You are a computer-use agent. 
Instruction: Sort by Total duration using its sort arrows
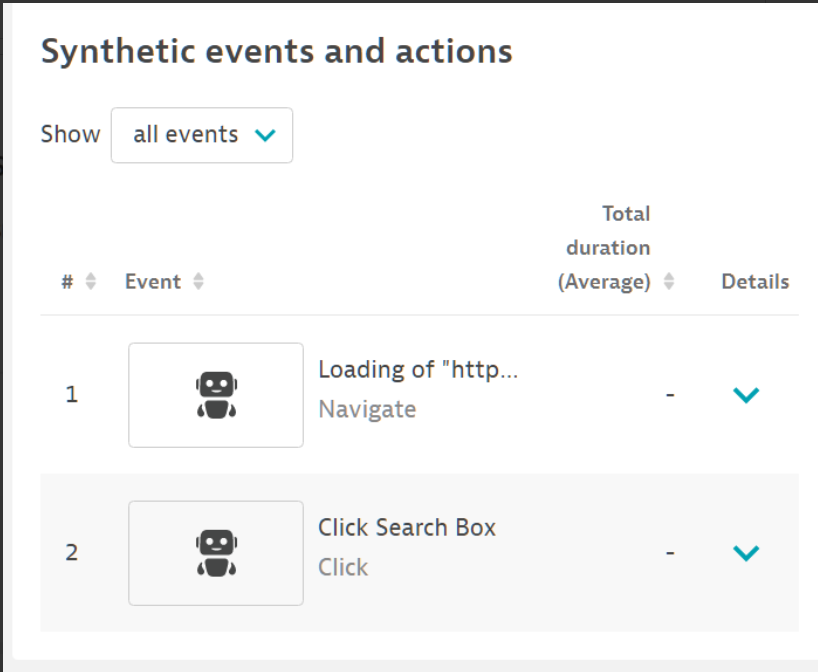[670, 281]
